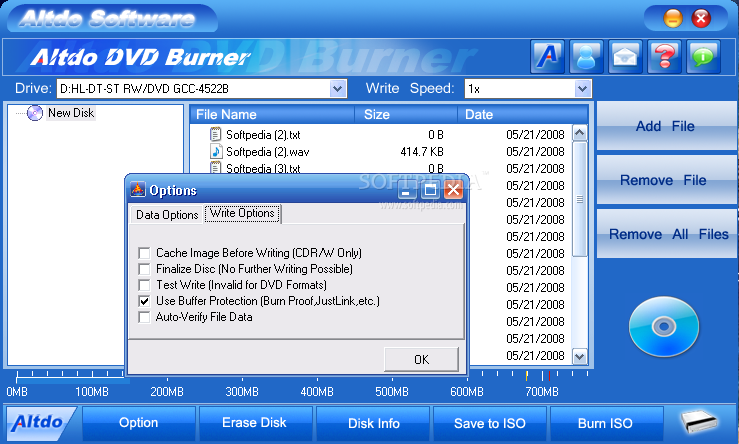Switch to the Data Options tab
This screenshot has width=739, height=444.
[x=167, y=215]
